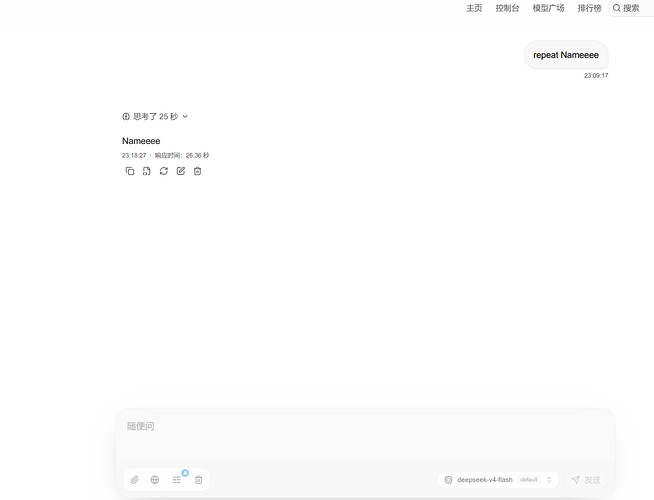Open 控制台 in the top navigation
Screen dimensions: 654x500
(507, 8)
